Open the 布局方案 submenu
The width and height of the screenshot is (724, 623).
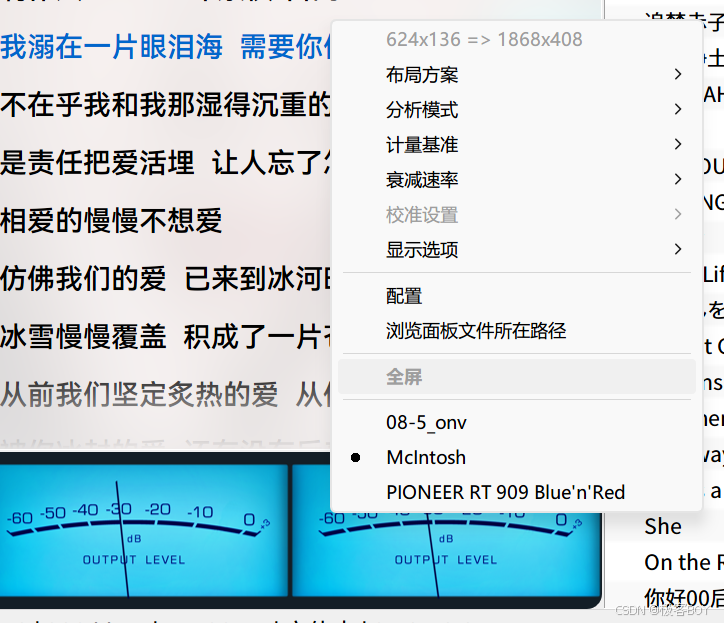[516, 74]
